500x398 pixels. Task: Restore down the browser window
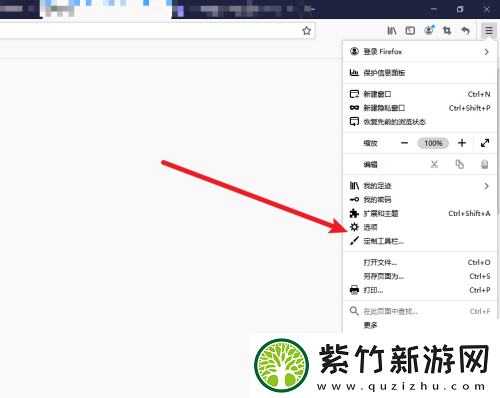(x=460, y=9)
